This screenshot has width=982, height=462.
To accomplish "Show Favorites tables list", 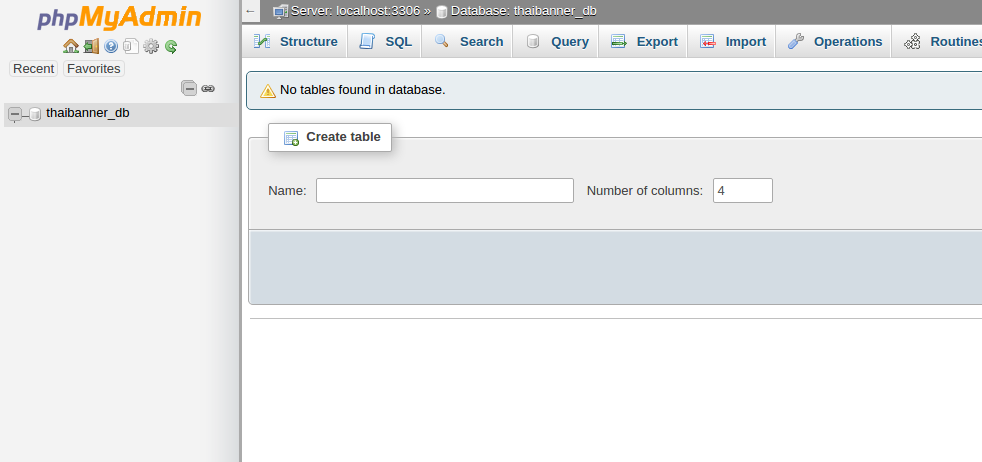I will [x=93, y=69].
